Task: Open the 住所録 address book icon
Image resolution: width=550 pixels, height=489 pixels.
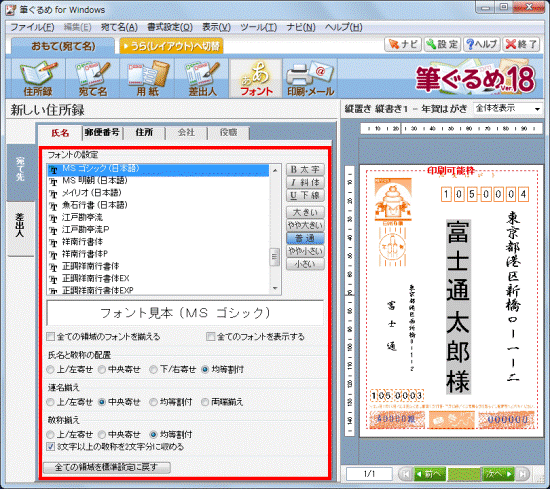Action: pyautogui.click(x=38, y=79)
